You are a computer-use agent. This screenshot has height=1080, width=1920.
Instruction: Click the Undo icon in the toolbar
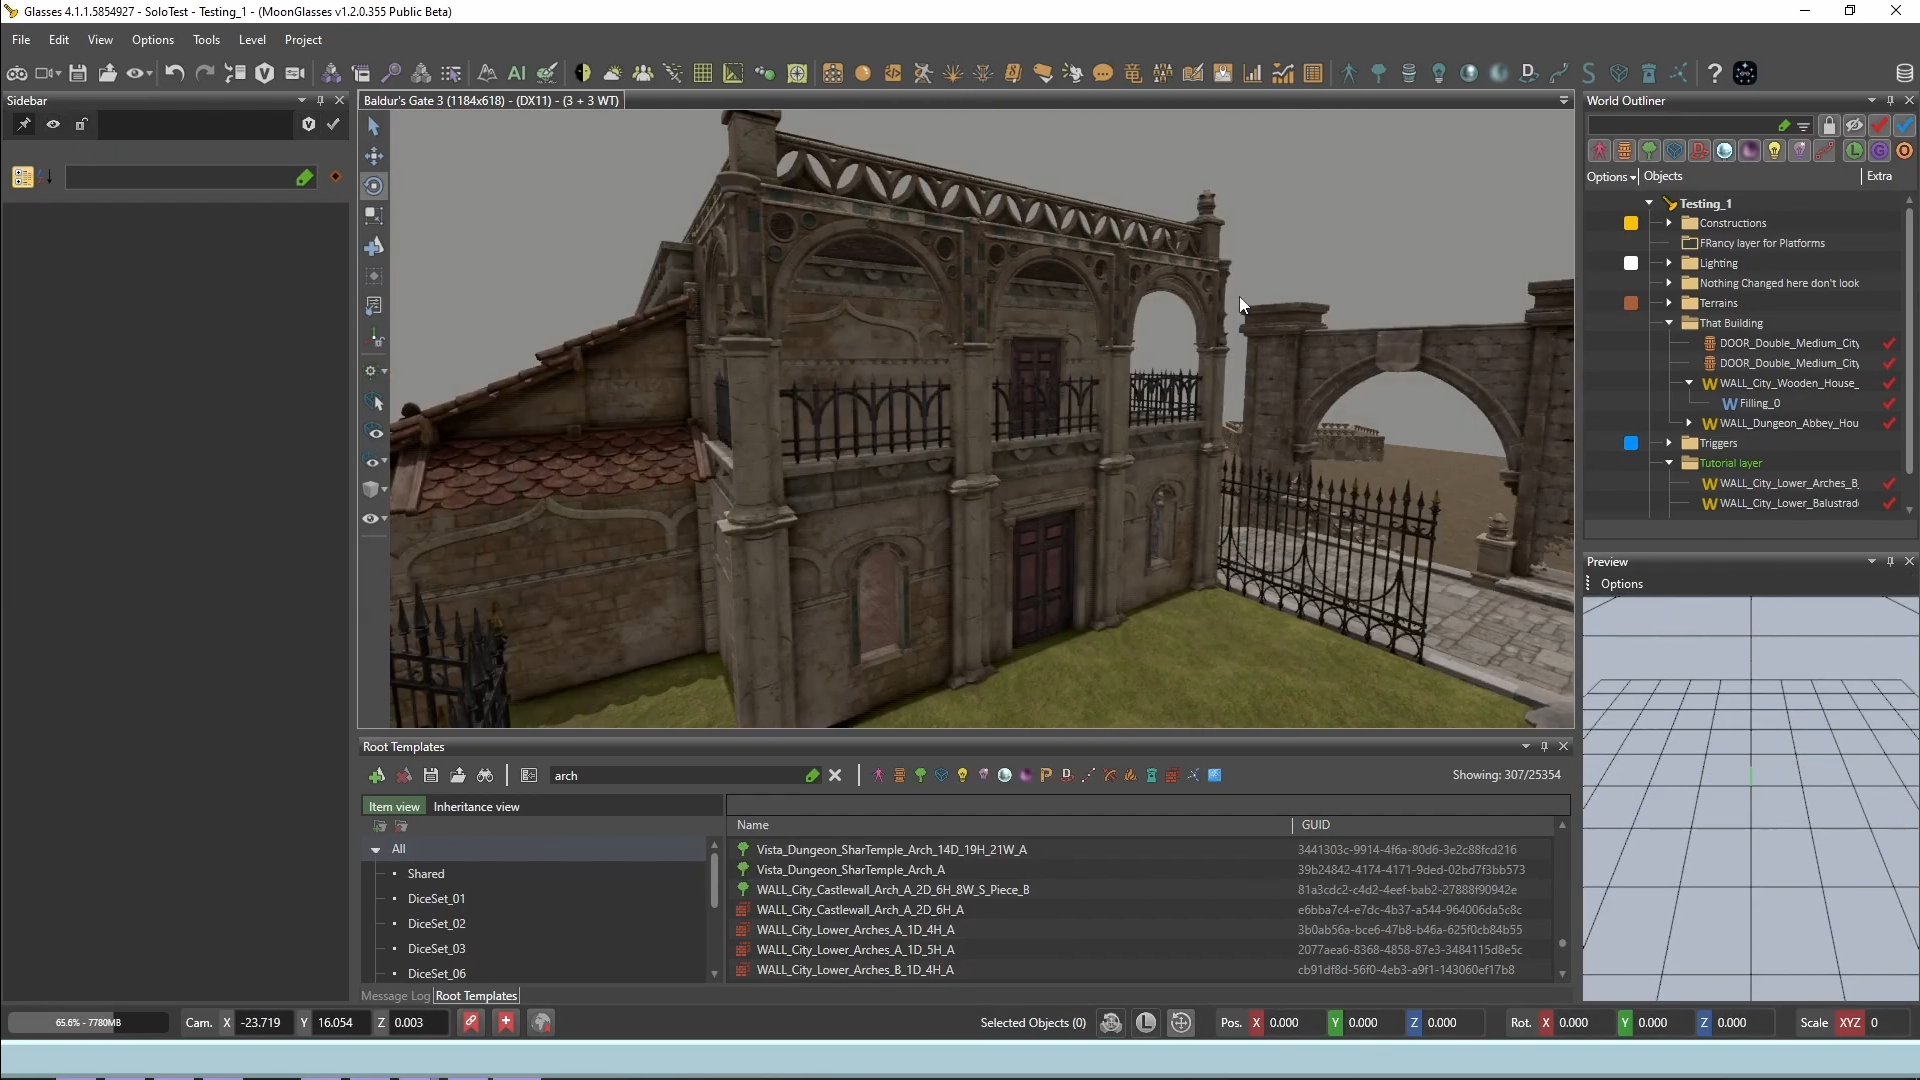[174, 73]
